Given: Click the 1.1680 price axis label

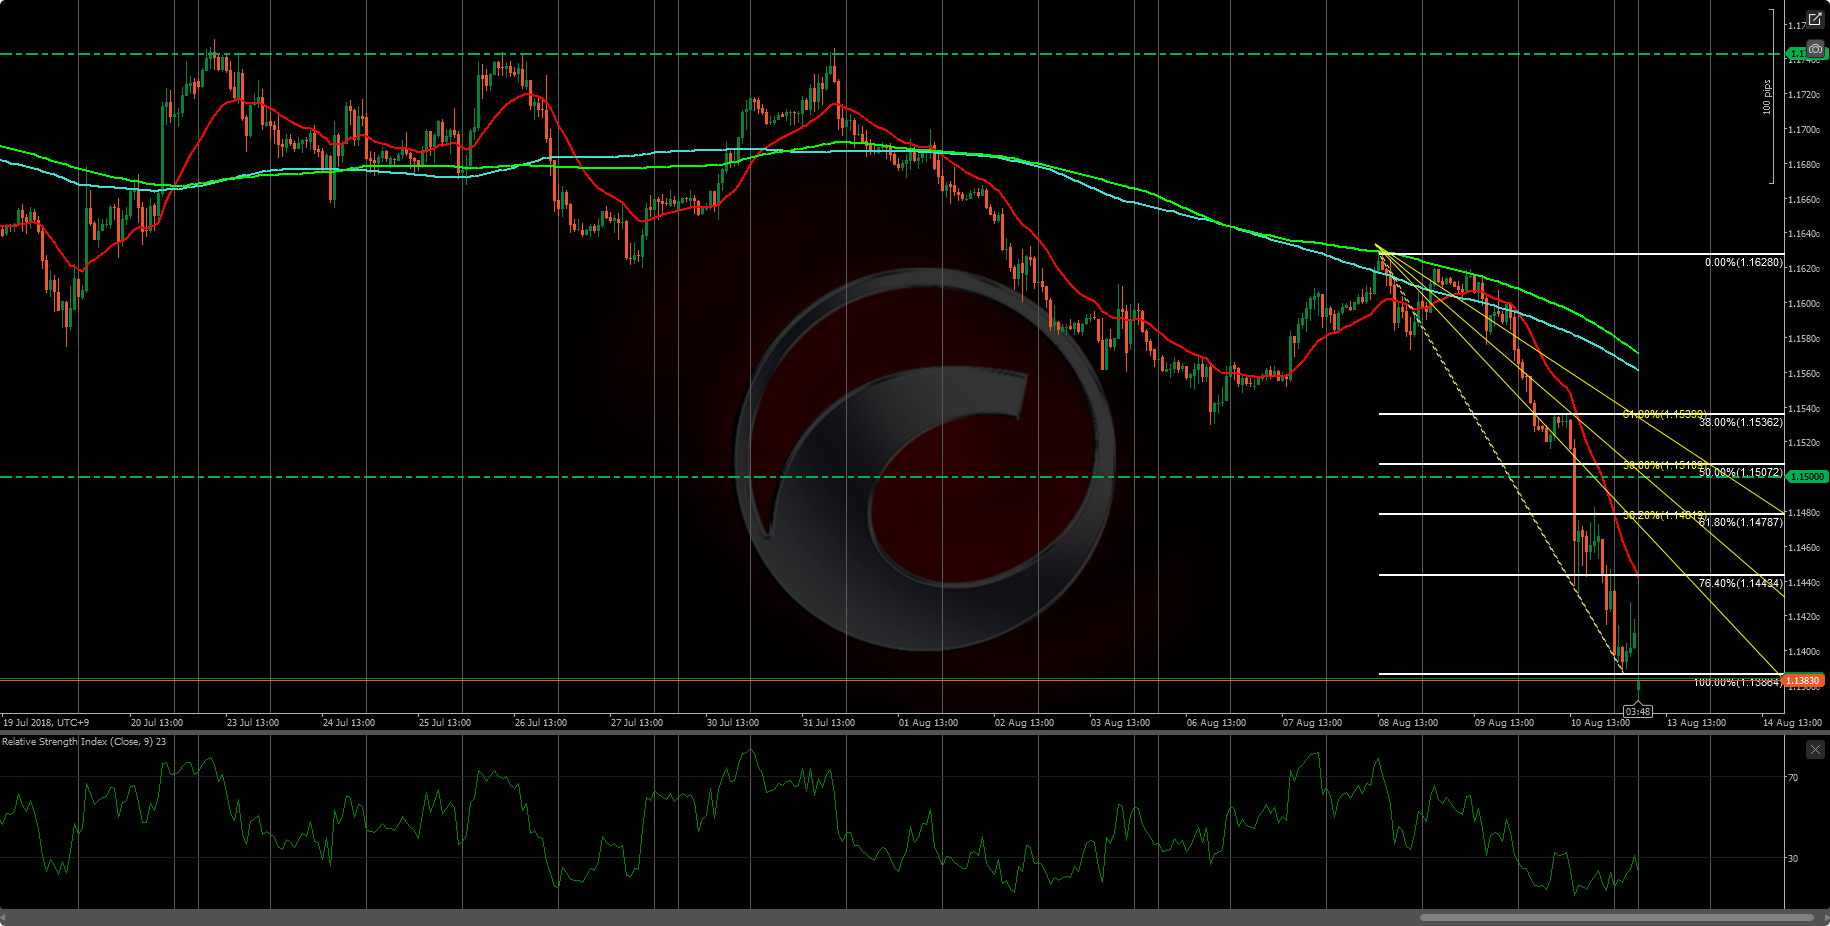Looking at the screenshot, I should pyautogui.click(x=1805, y=165).
